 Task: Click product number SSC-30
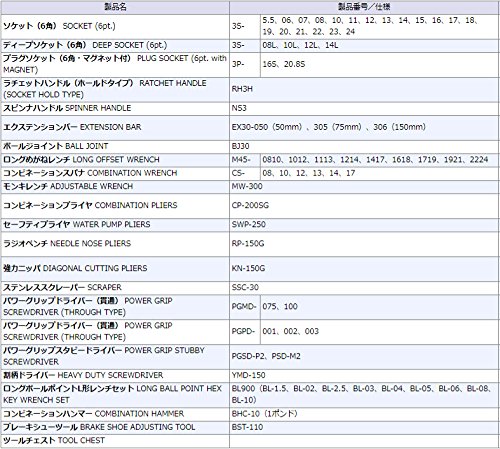click(364, 288)
